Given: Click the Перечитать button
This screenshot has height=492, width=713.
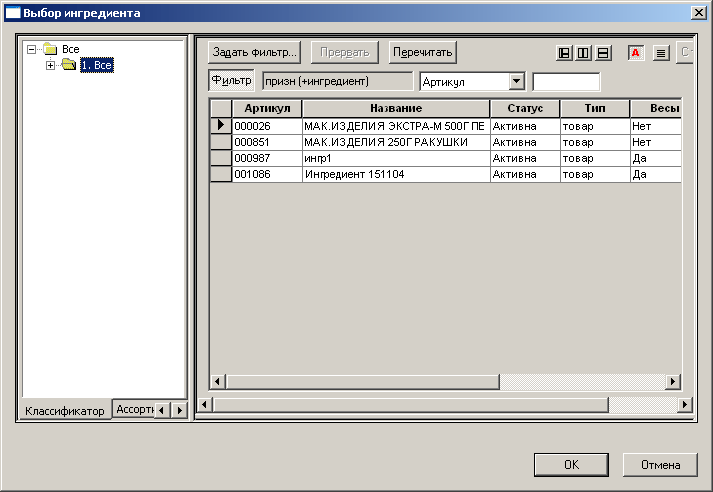Looking at the screenshot, I should click(422, 52).
